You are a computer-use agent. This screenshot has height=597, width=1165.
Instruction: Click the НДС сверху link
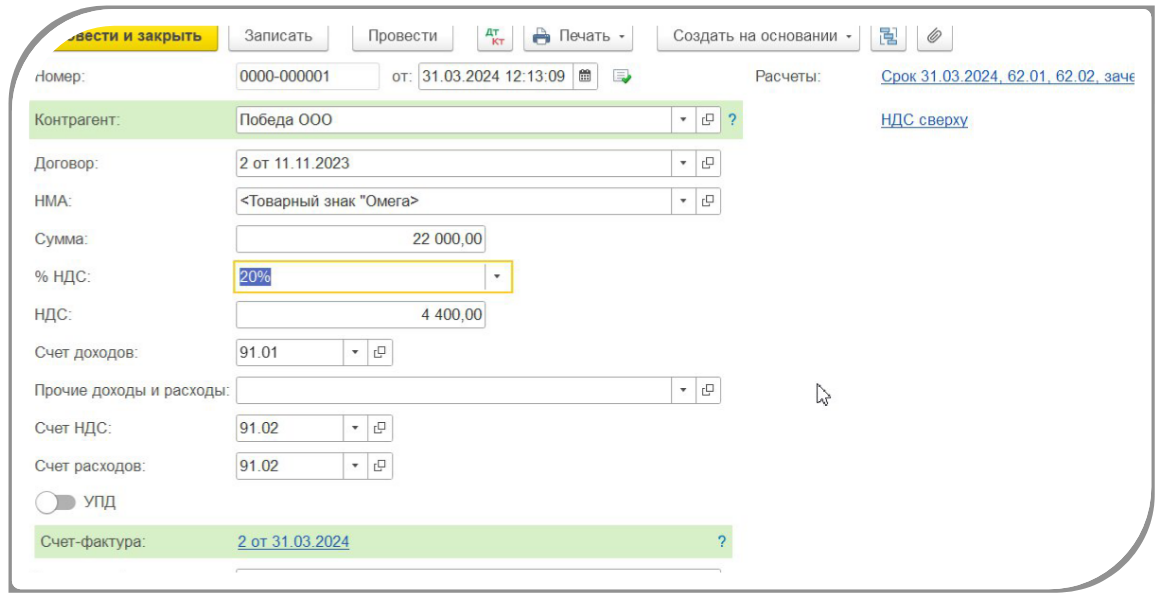[x=924, y=120]
